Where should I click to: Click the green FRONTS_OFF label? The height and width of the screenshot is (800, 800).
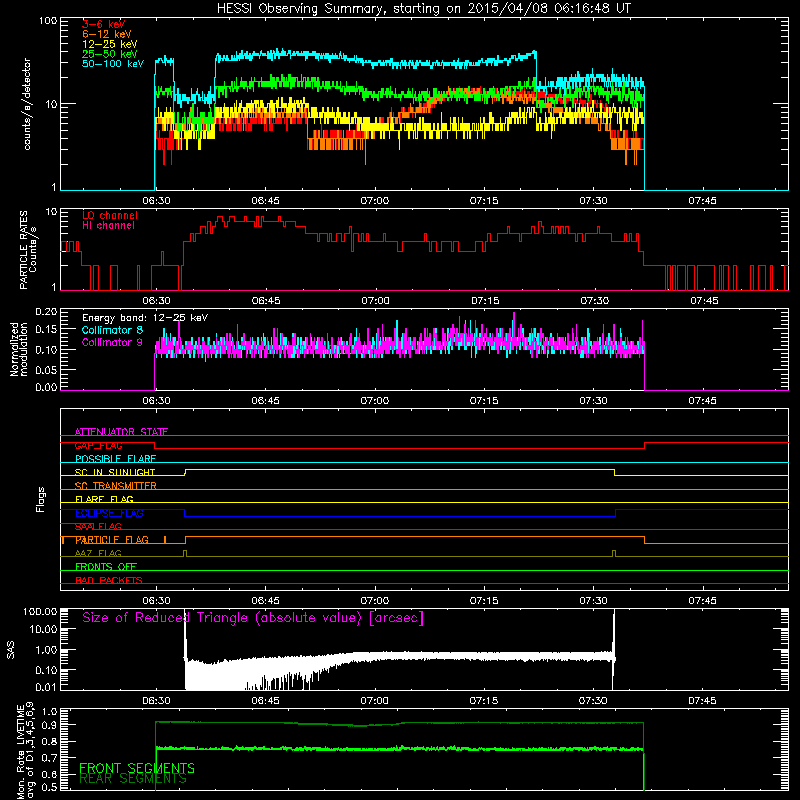point(106,567)
